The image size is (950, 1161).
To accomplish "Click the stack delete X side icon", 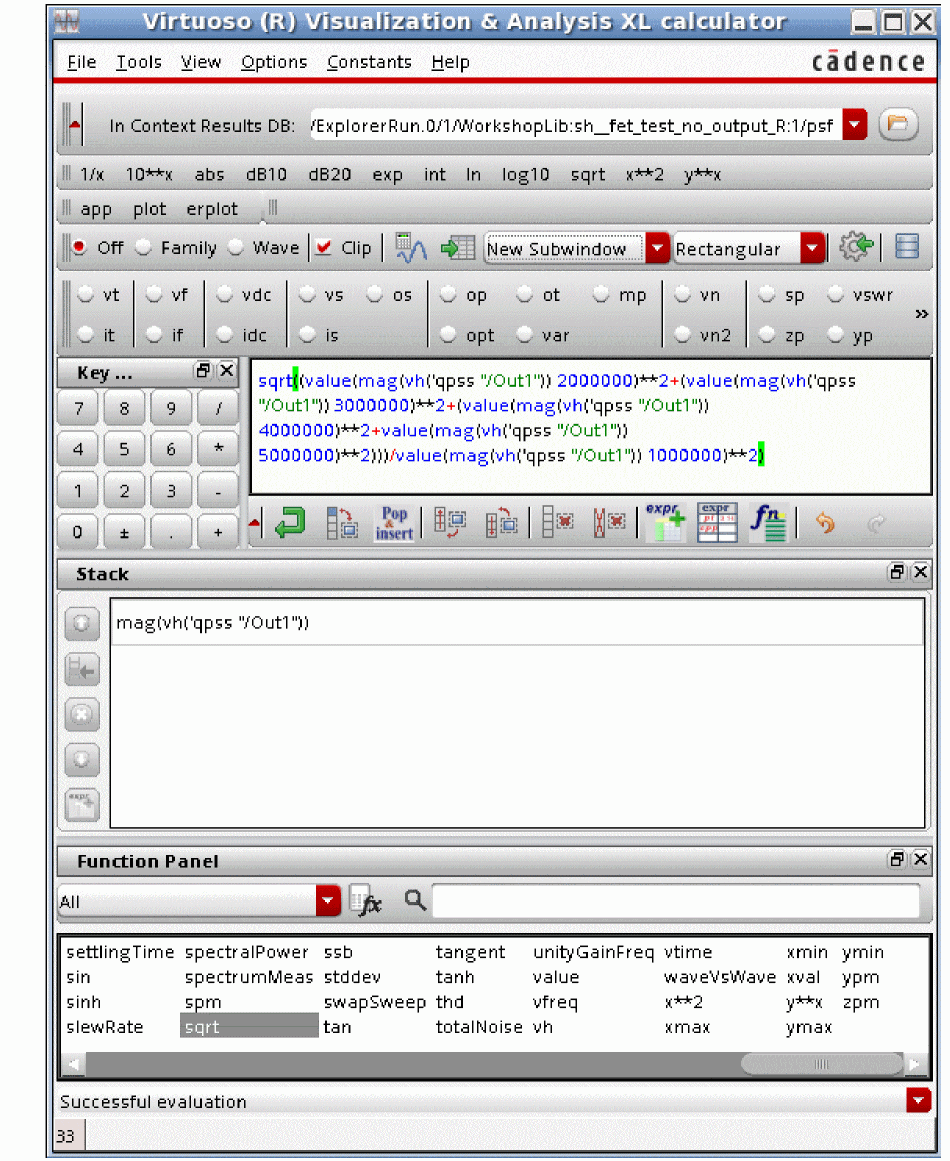I will click(81, 715).
